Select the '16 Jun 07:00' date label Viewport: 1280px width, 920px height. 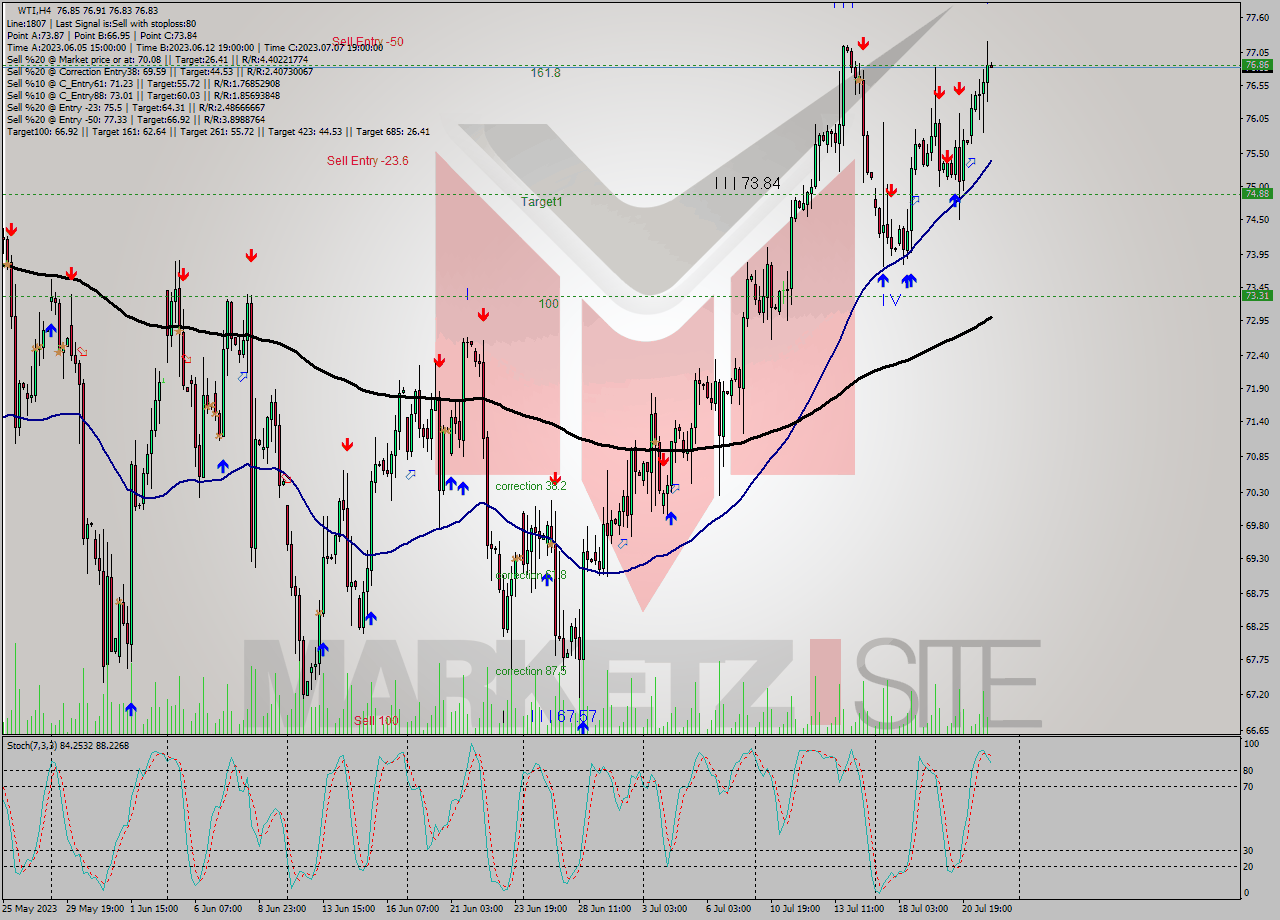pos(411,909)
